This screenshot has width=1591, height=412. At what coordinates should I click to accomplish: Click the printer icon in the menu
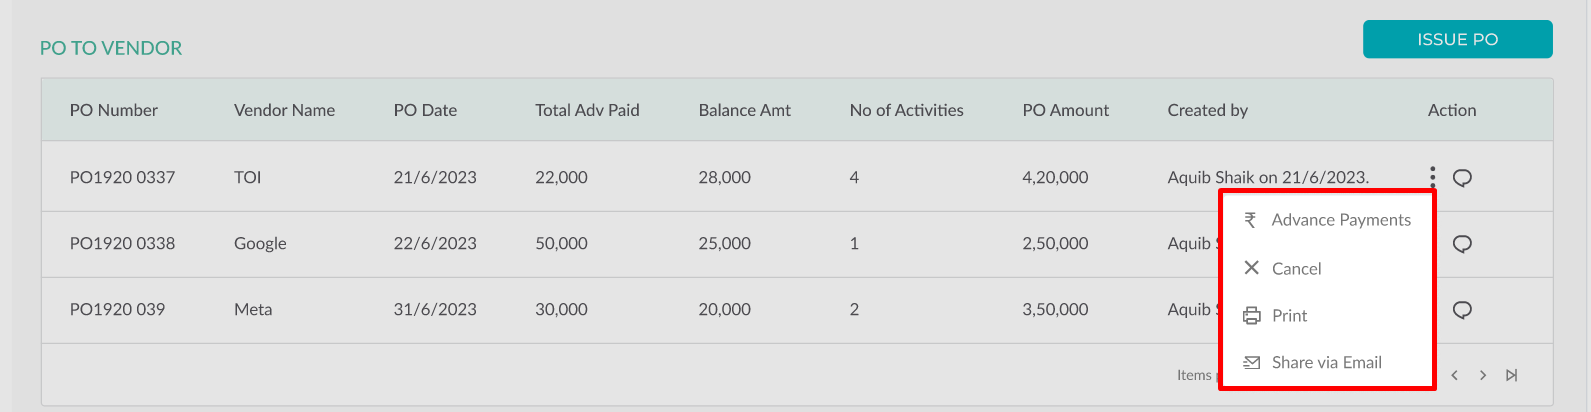coord(1251,316)
